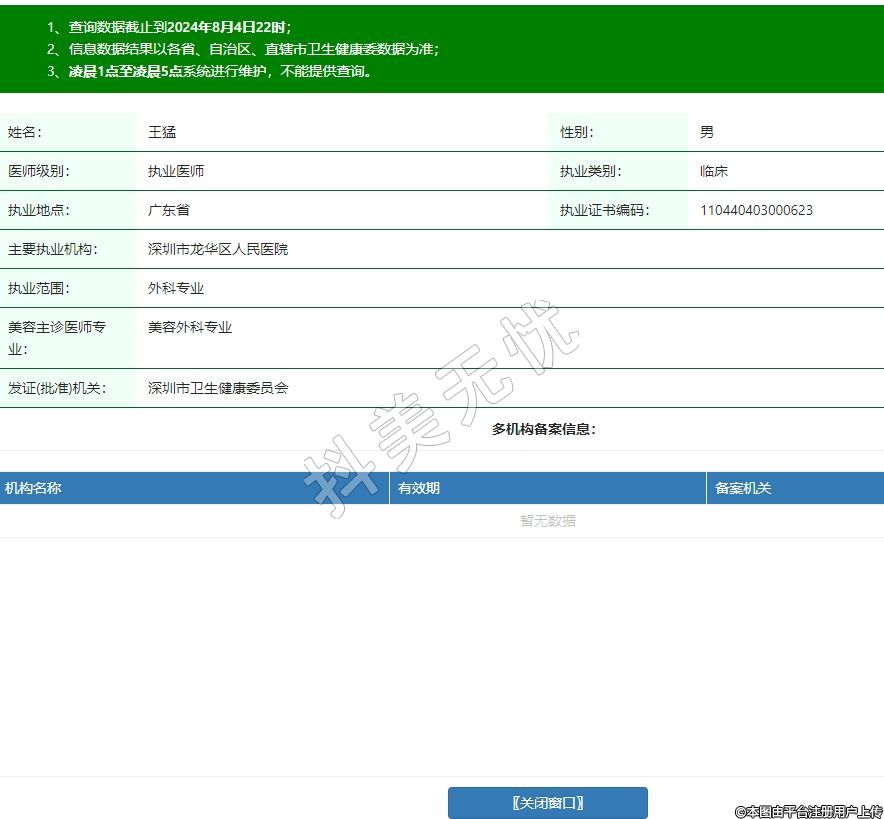This screenshot has width=884, height=819.
Task: Select the 广东省 practice location value
Action: click(169, 210)
